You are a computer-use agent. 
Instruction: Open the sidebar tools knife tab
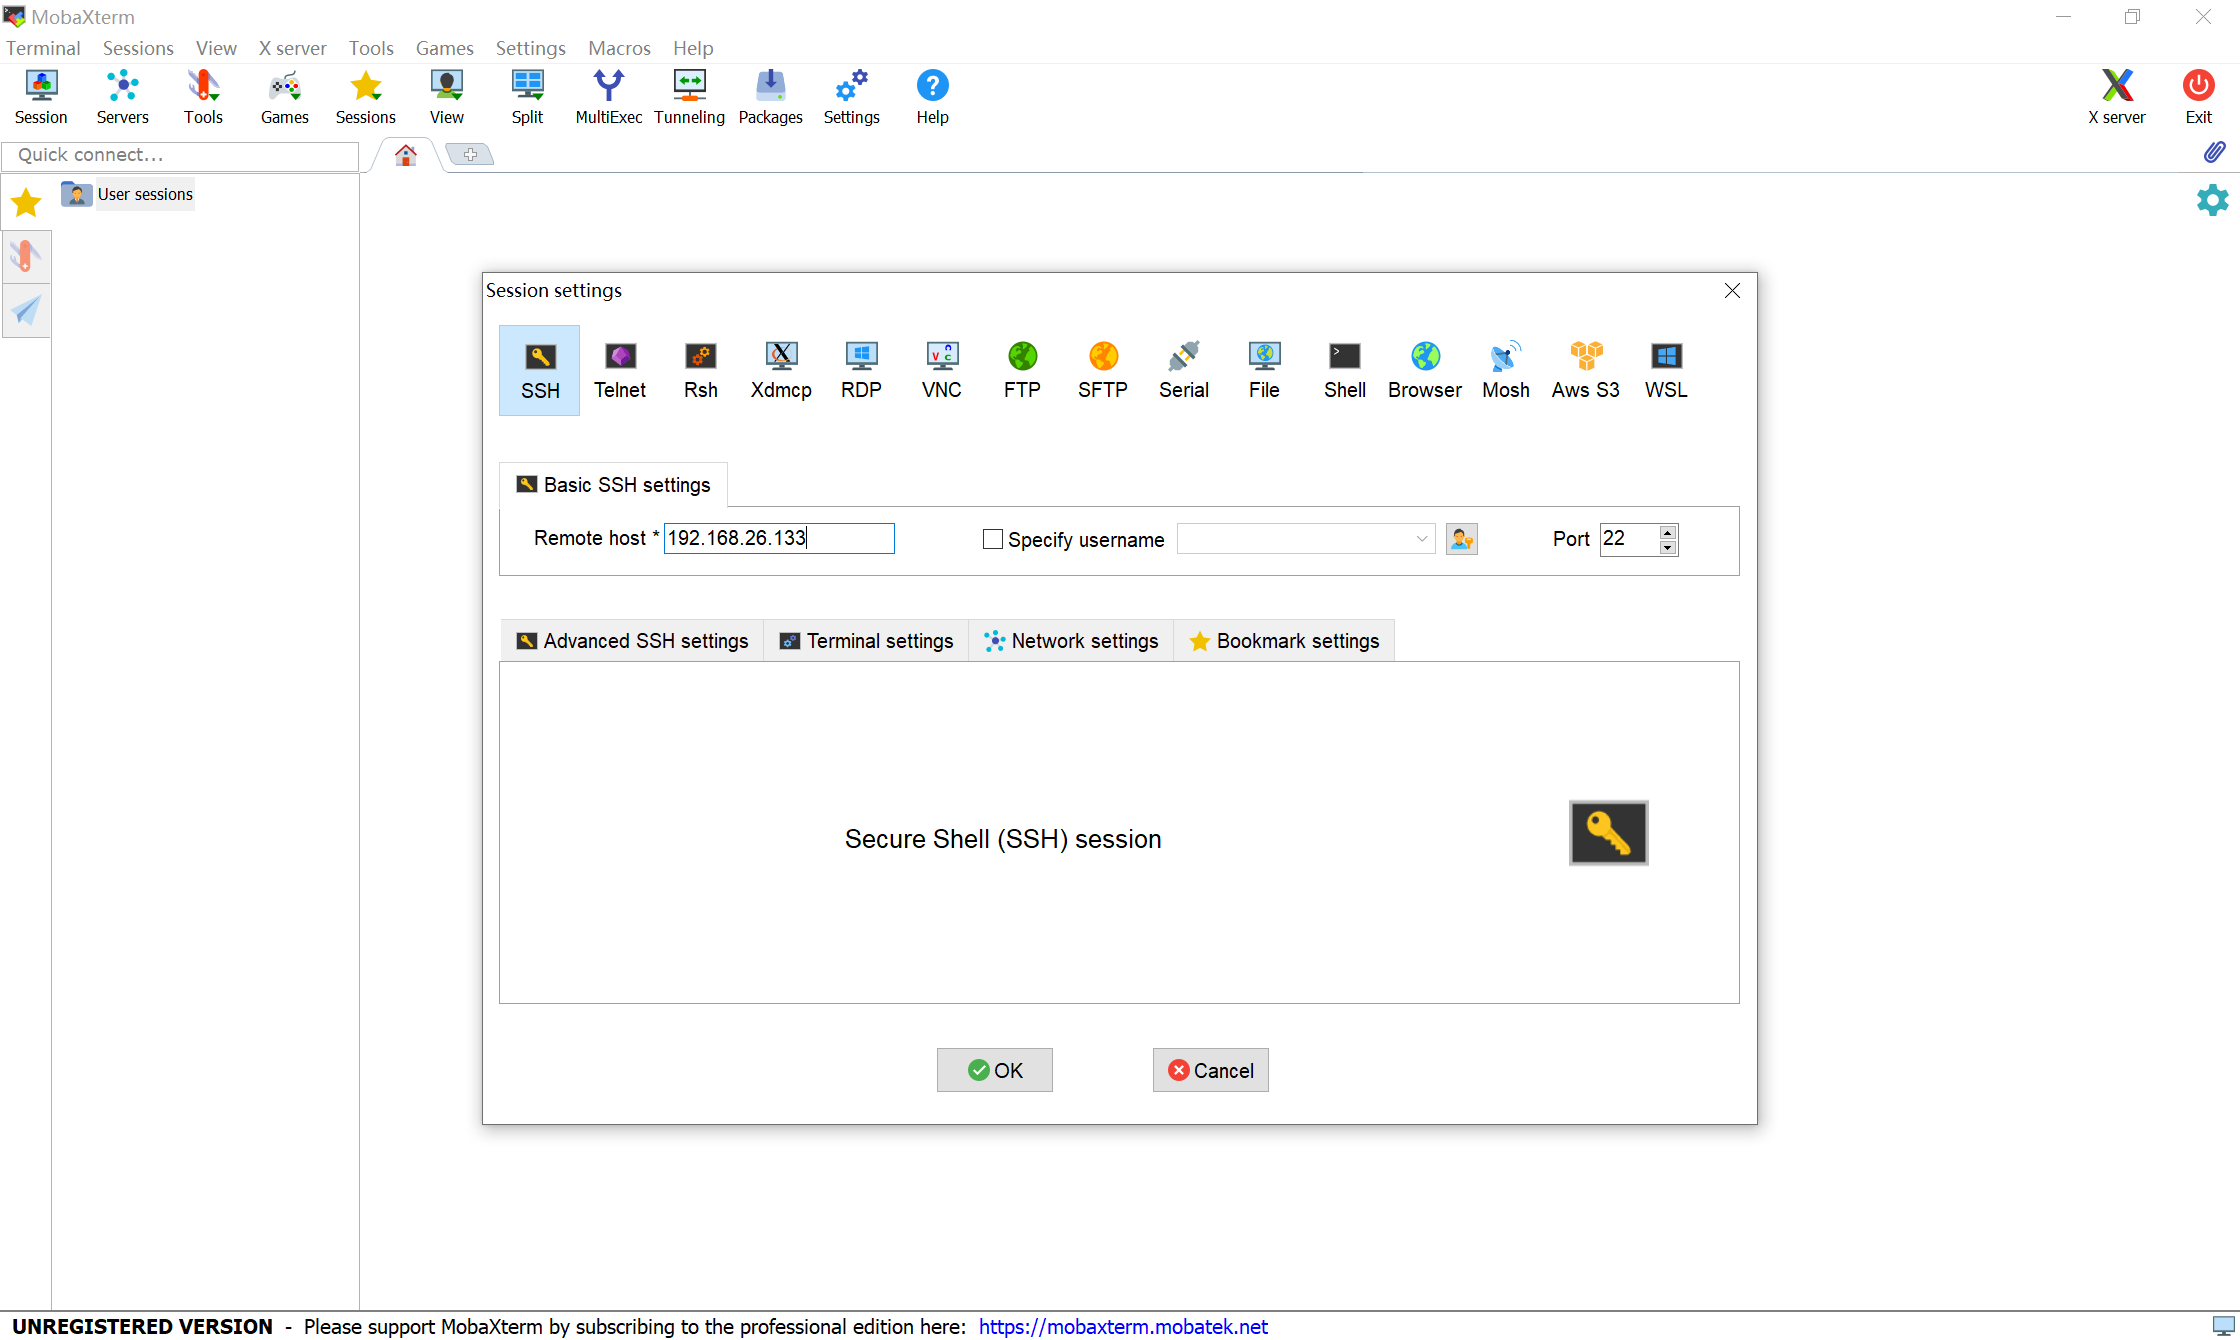(x=26, y=257)
